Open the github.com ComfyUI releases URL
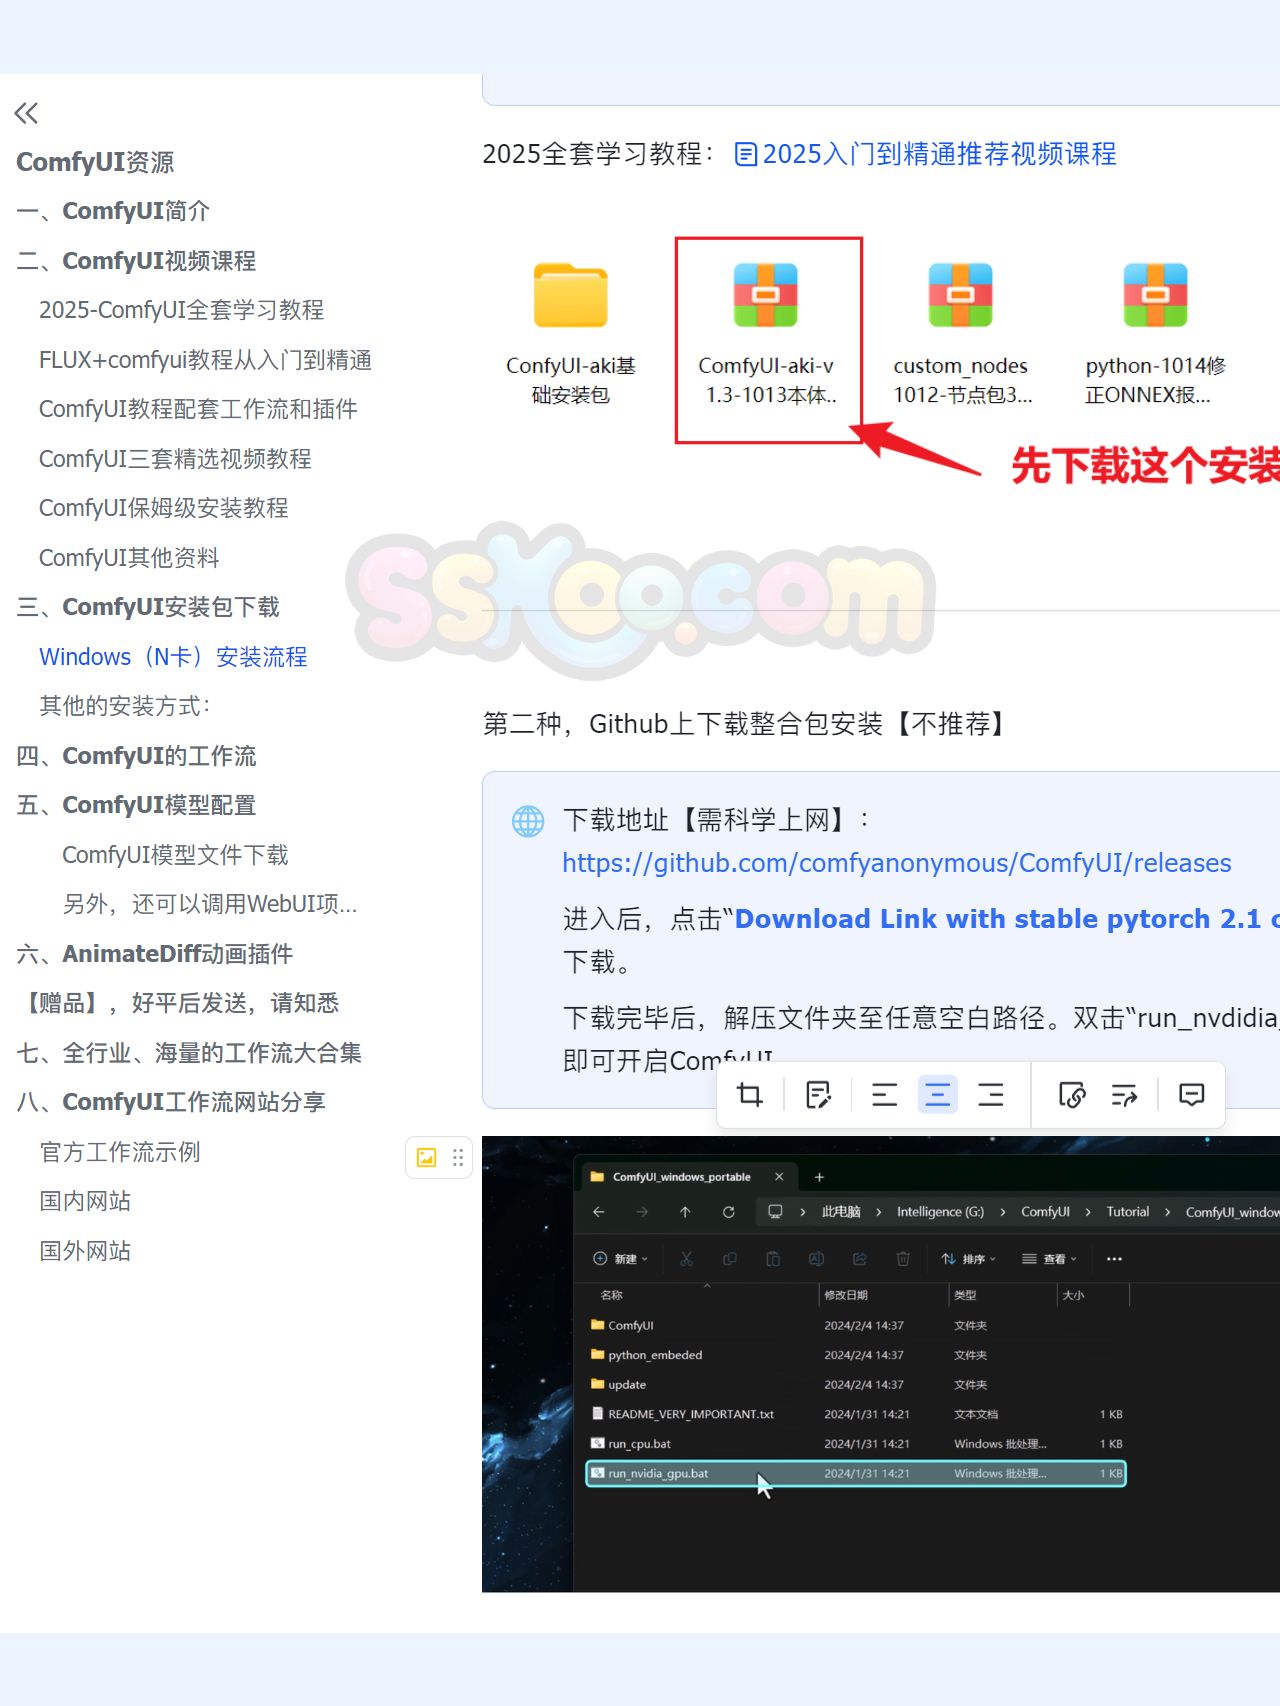 coord(897,863)
